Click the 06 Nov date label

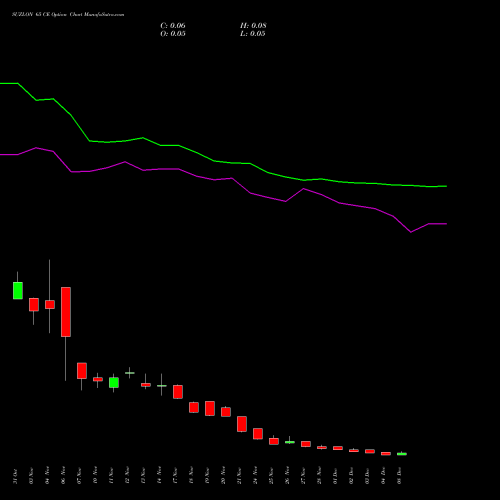tap(64, 476)
